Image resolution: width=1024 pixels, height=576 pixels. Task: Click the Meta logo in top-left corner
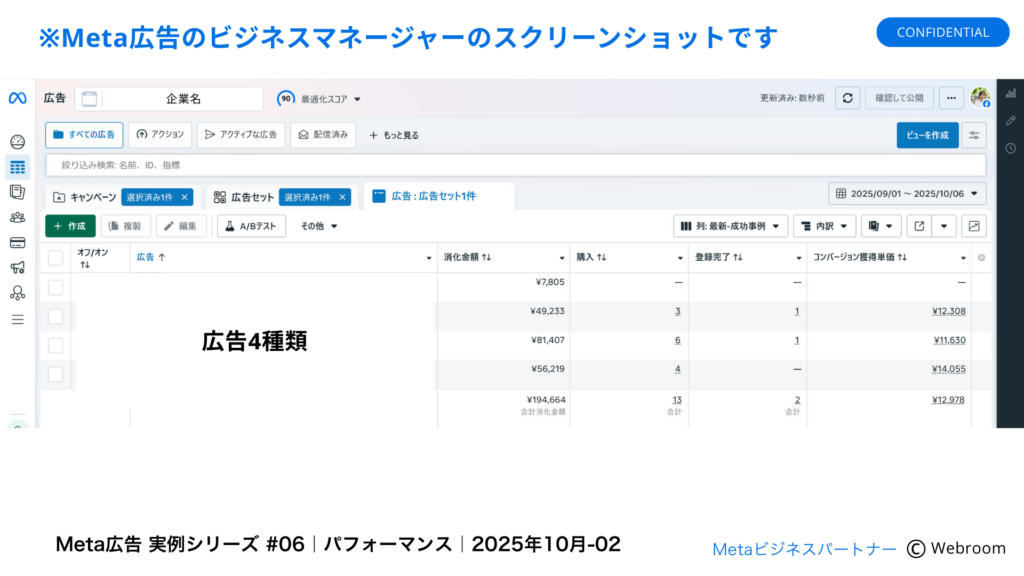17,97
